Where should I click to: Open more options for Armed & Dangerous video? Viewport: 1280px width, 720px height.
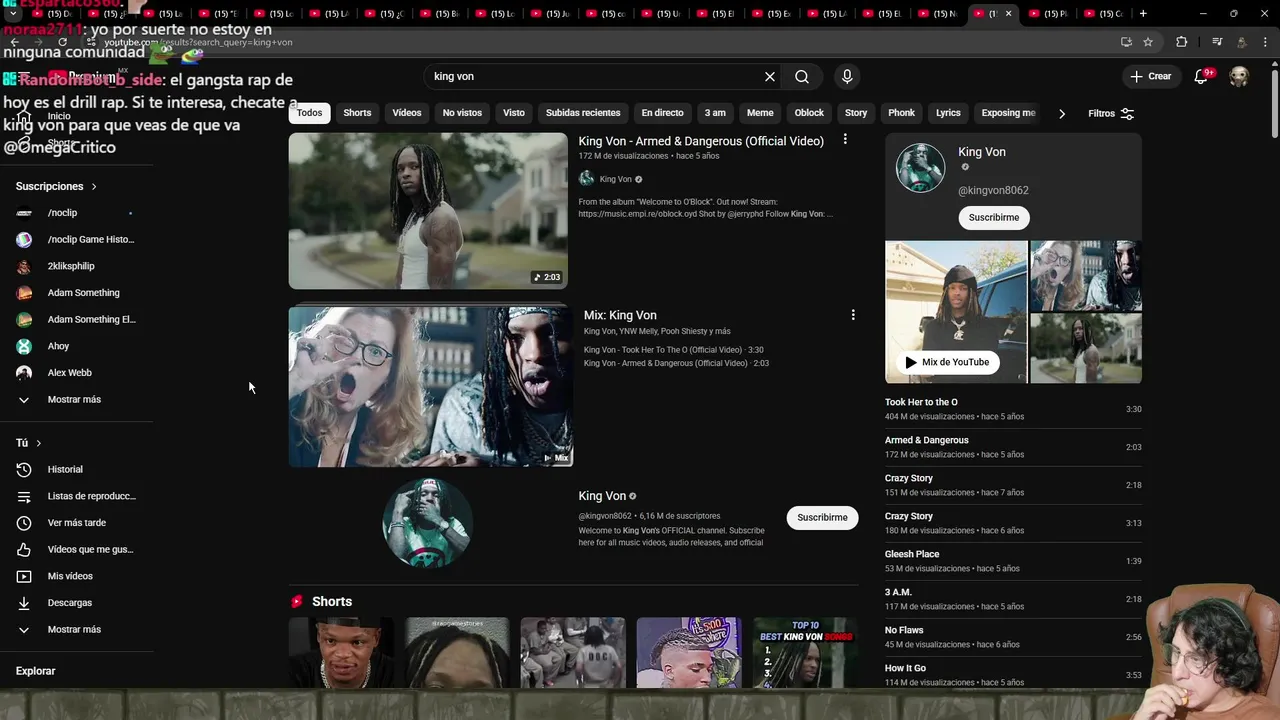(x=845, y=140)
